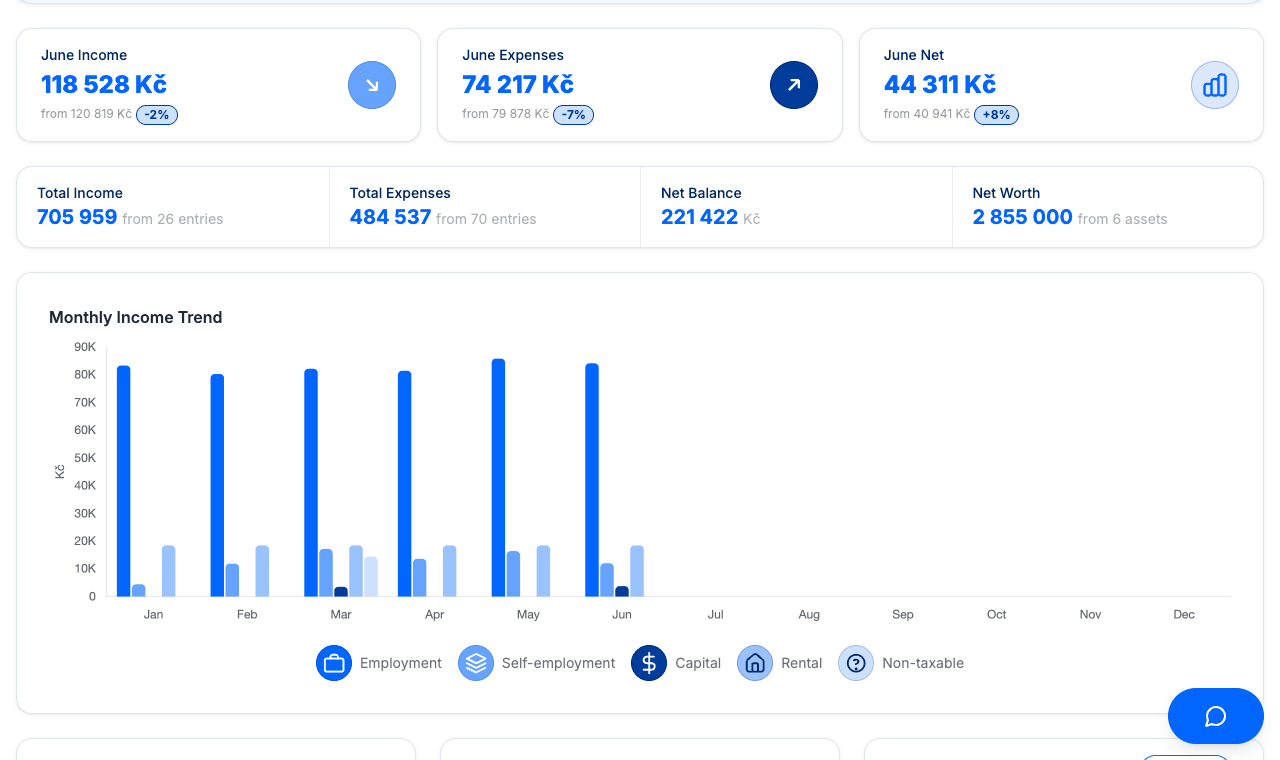Viewport: 1280px width, 760px height.
Task: Toggle the Rental house legend icon
Action: coord(755,663)
